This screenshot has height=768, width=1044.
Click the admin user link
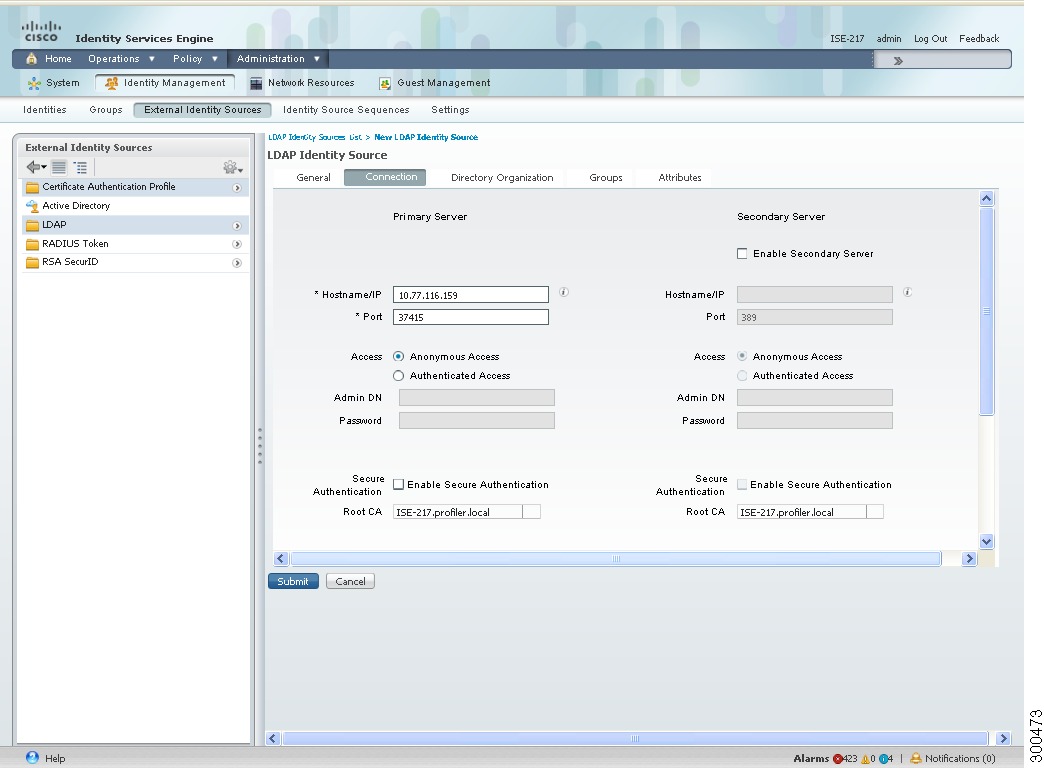(x=889, y=39)
